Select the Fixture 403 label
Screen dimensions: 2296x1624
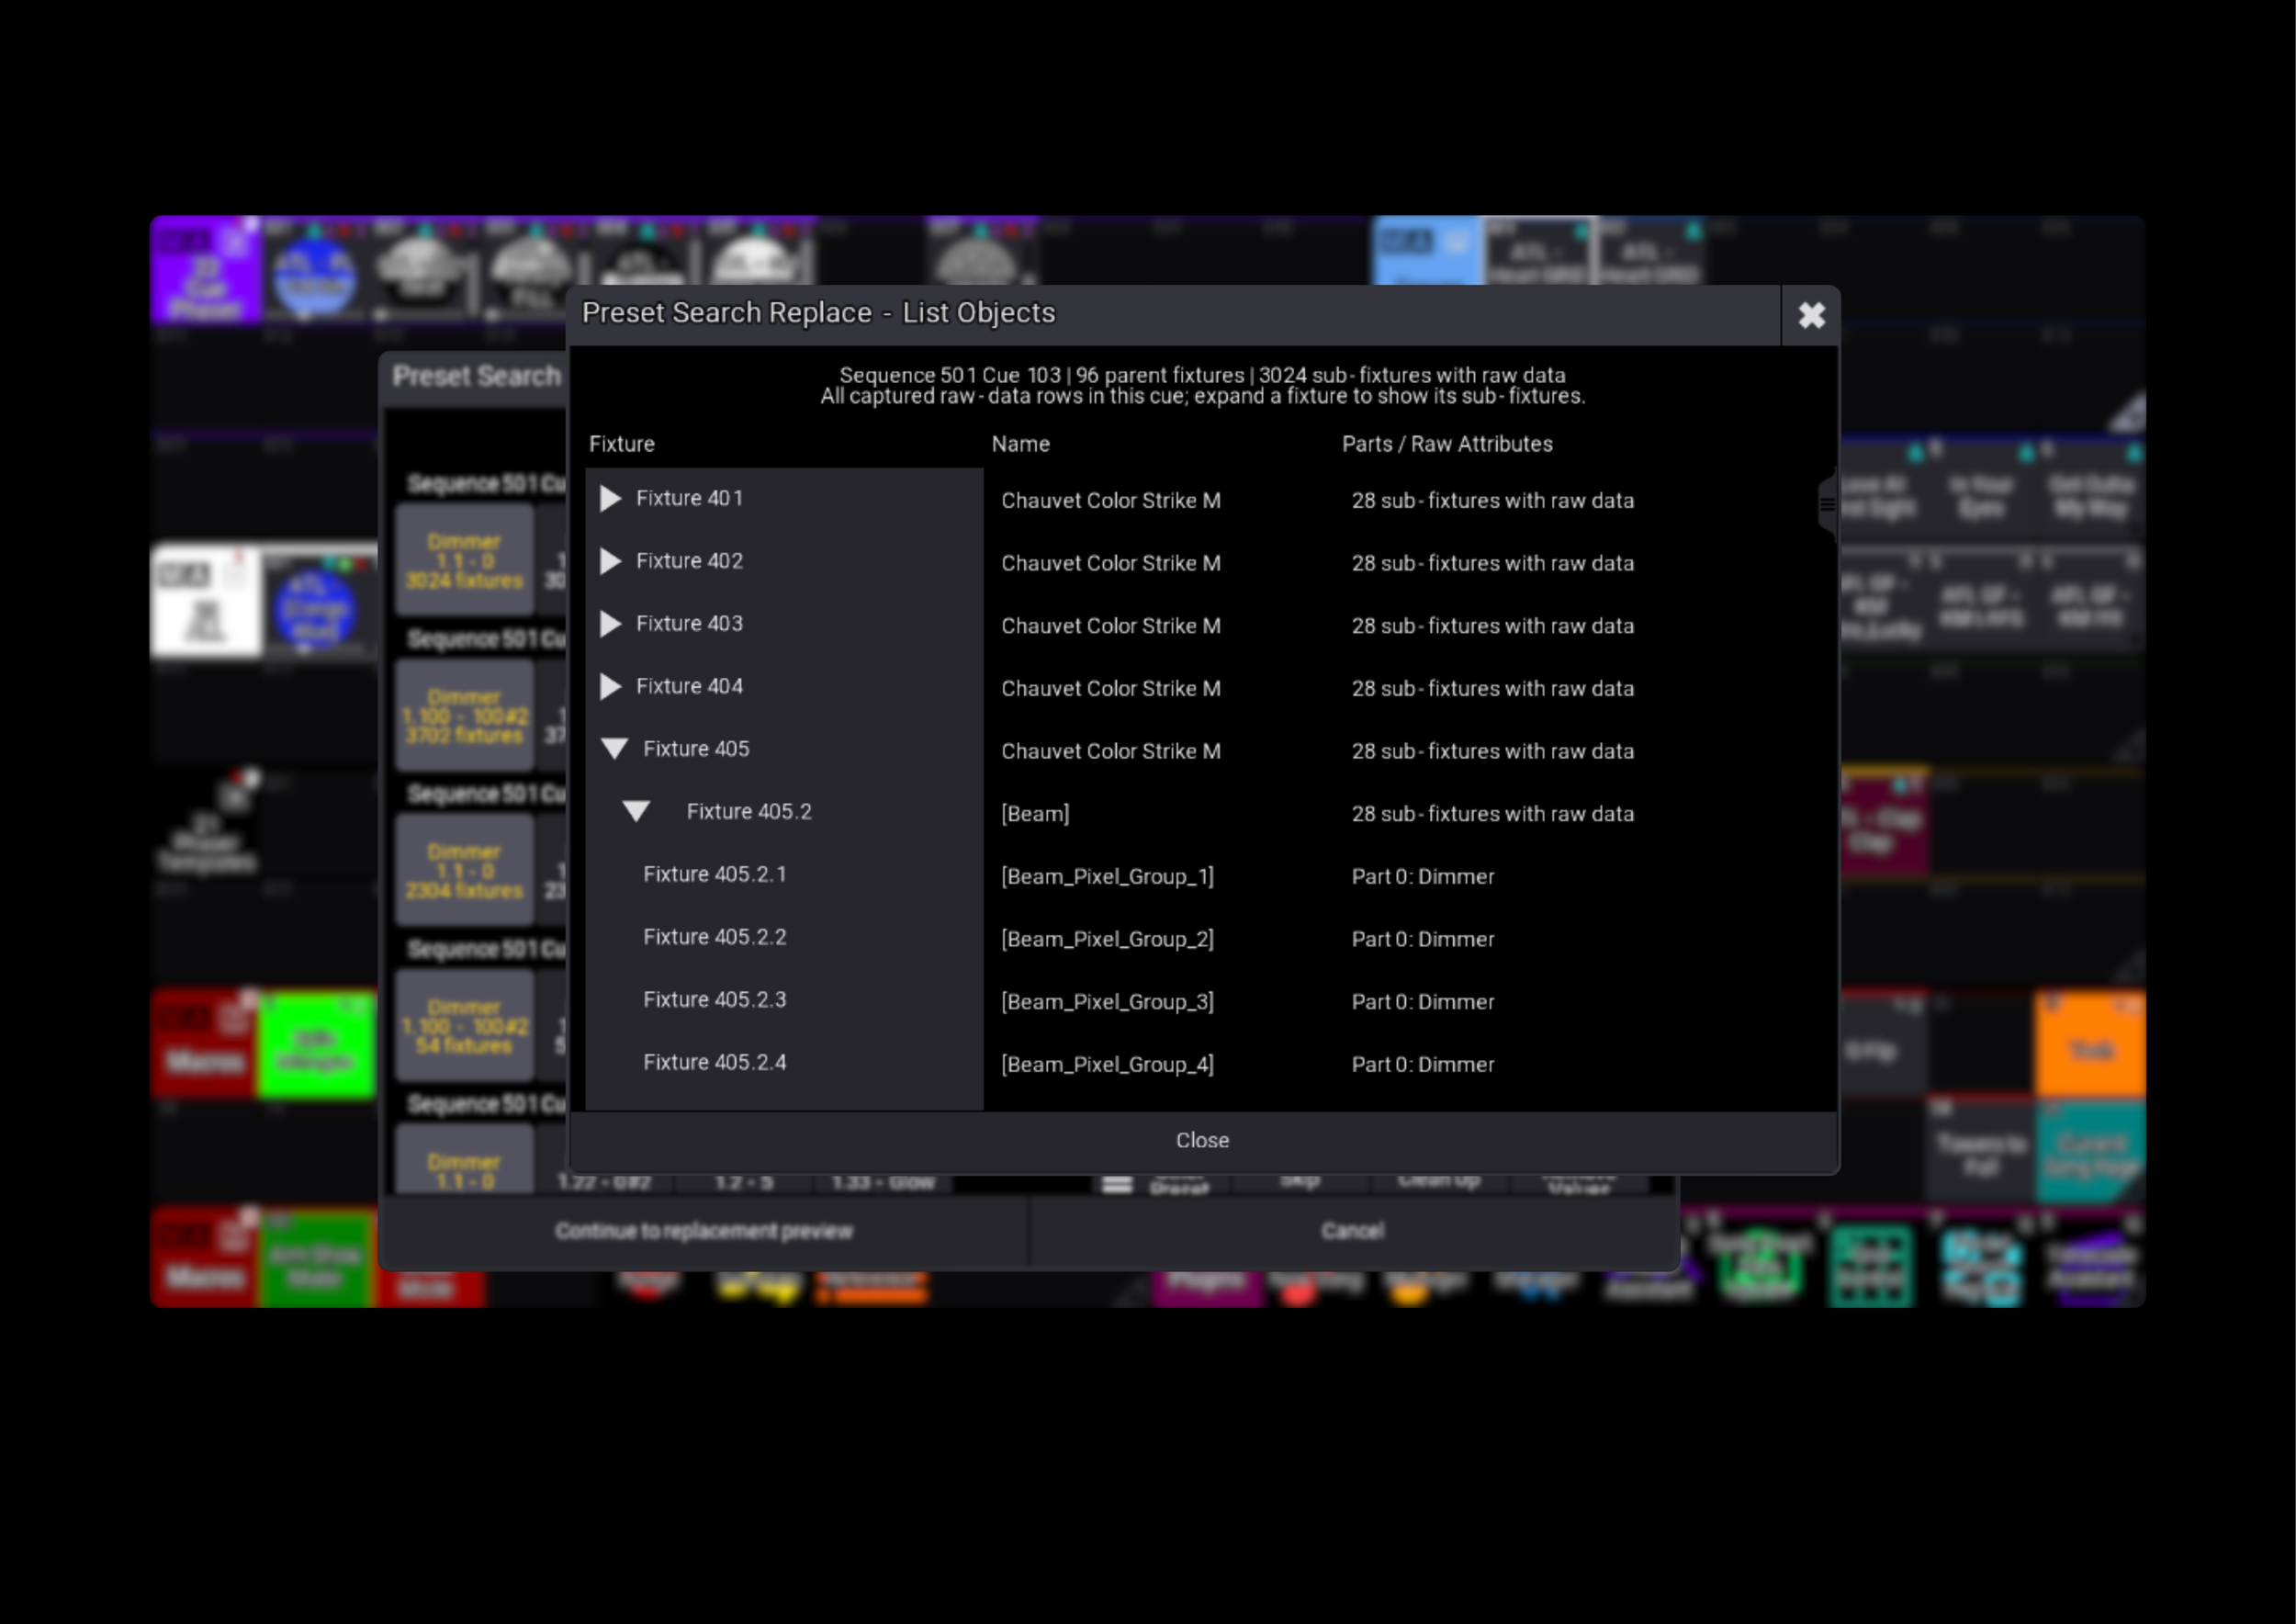(690, 624)
